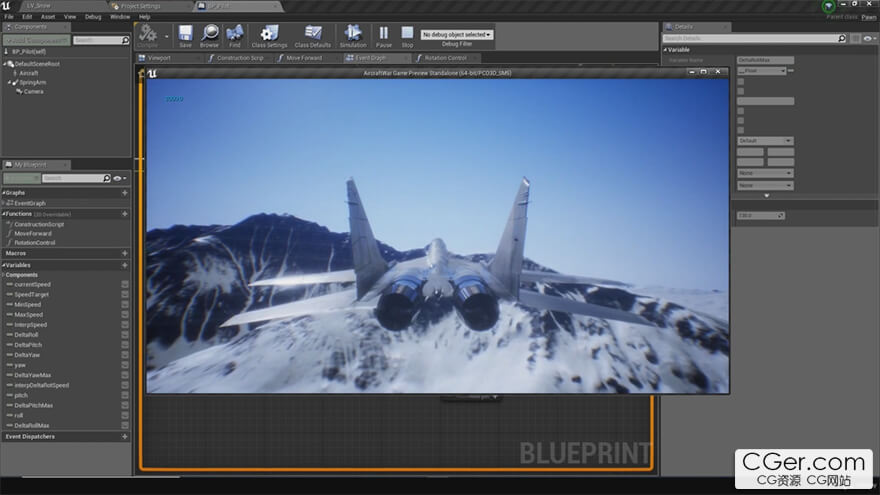This screenshot has width=880, height=495.
Task: Toggle the DeltaRoll variable's visibility
Action: point(125,335)
